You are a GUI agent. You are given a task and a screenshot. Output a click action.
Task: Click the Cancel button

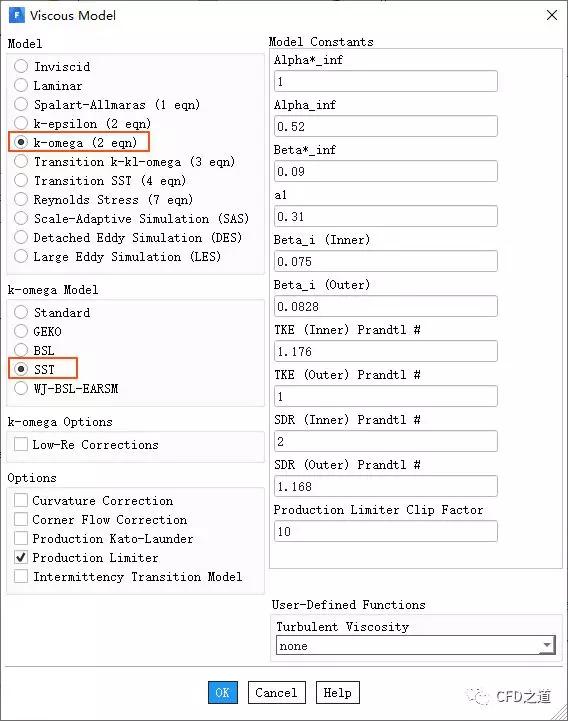[277, 692]
